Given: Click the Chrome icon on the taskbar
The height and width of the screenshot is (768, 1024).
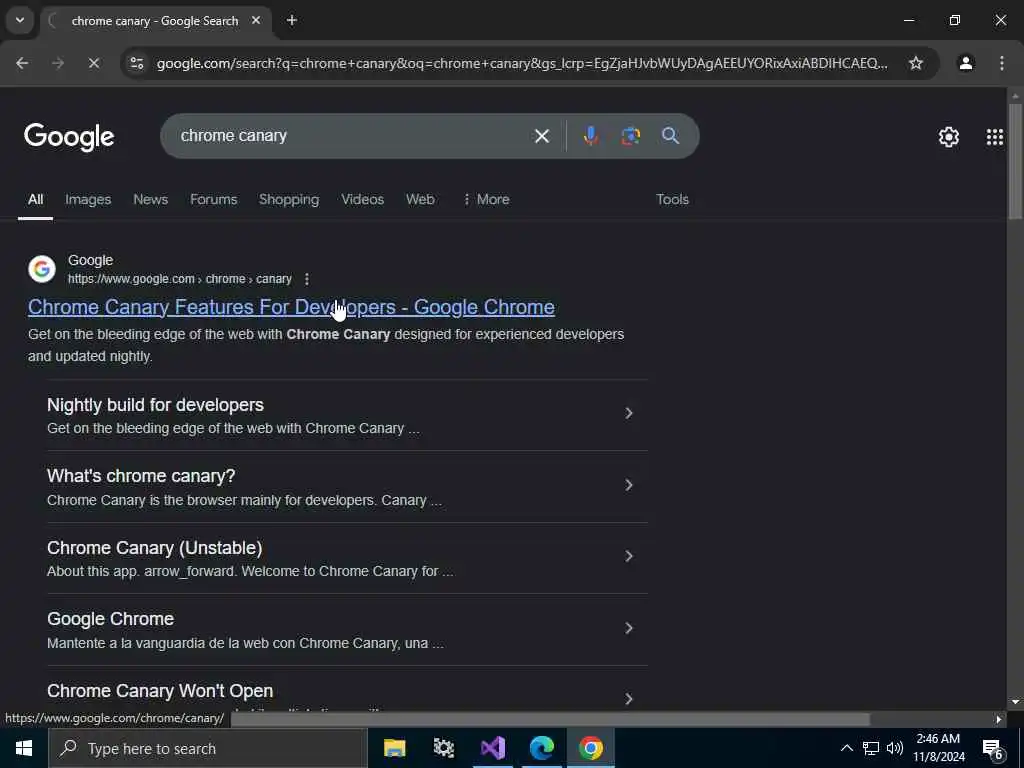Looking at the screenshot, I should click(x=590, y=748).
